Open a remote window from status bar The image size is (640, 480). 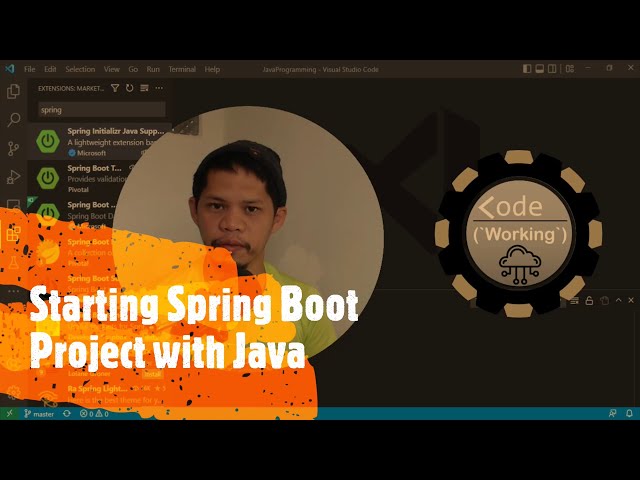[x=9, y=413]
